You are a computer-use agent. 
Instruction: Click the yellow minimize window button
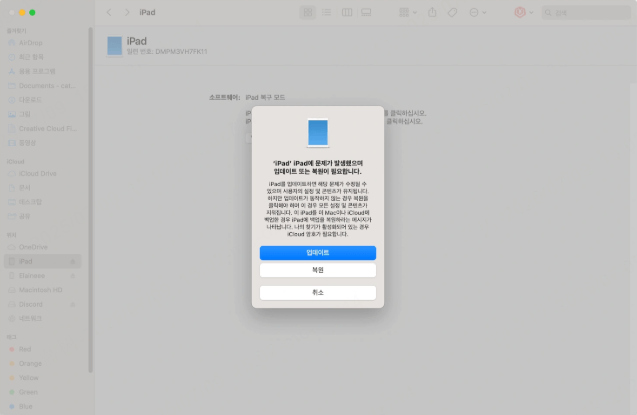[x=22, y=13]
